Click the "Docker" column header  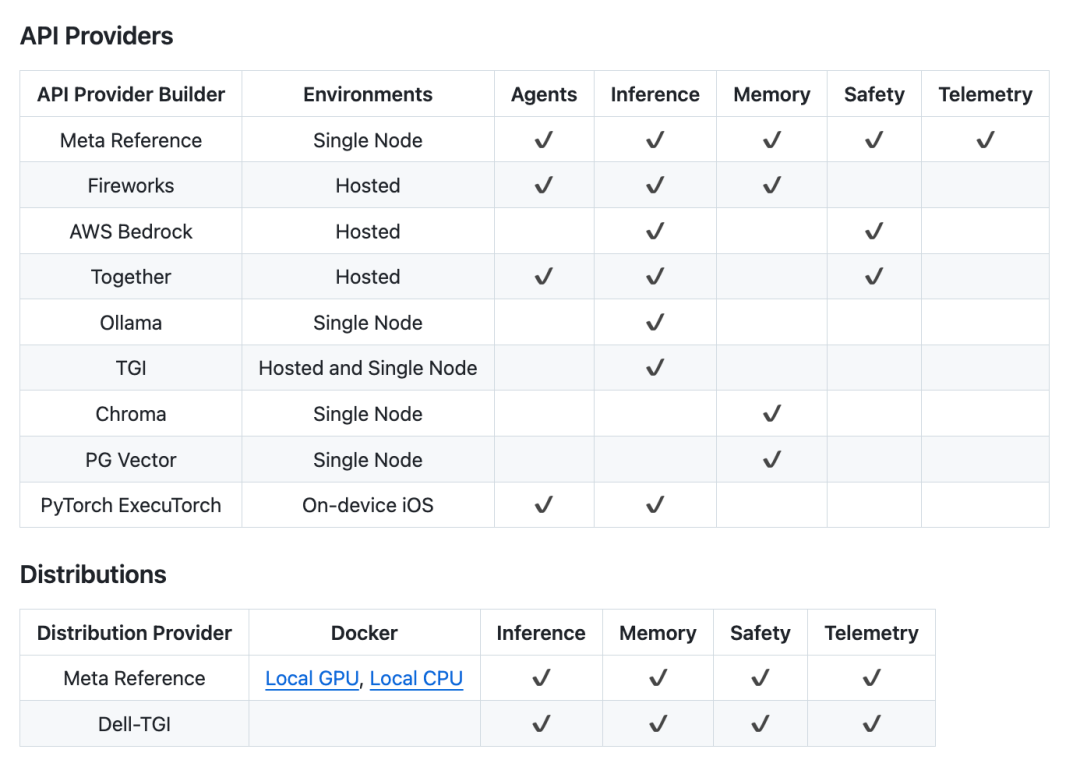(x=364, y=633)
